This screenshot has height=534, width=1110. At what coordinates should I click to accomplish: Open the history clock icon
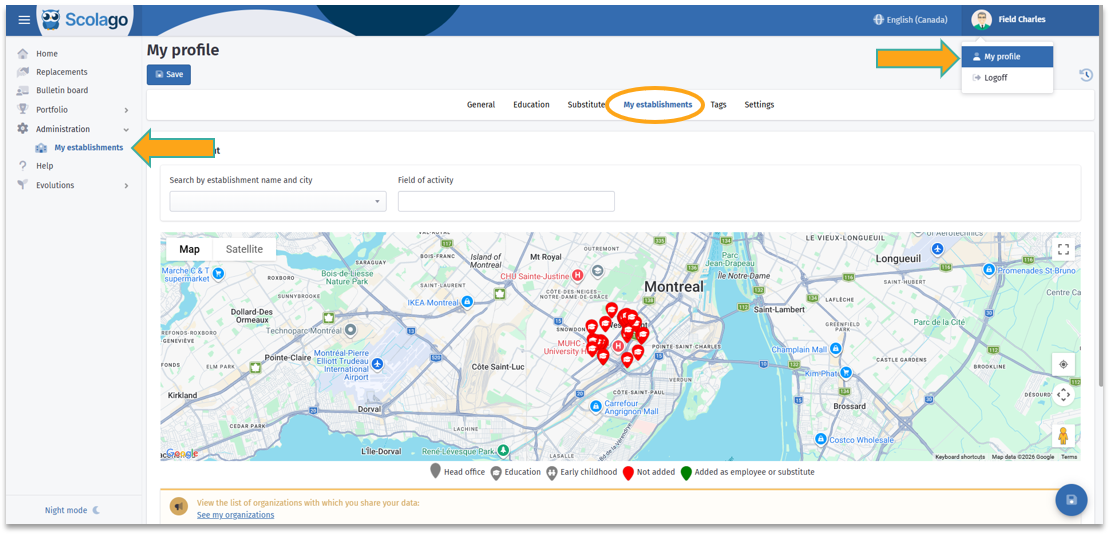pos(1086,75)
